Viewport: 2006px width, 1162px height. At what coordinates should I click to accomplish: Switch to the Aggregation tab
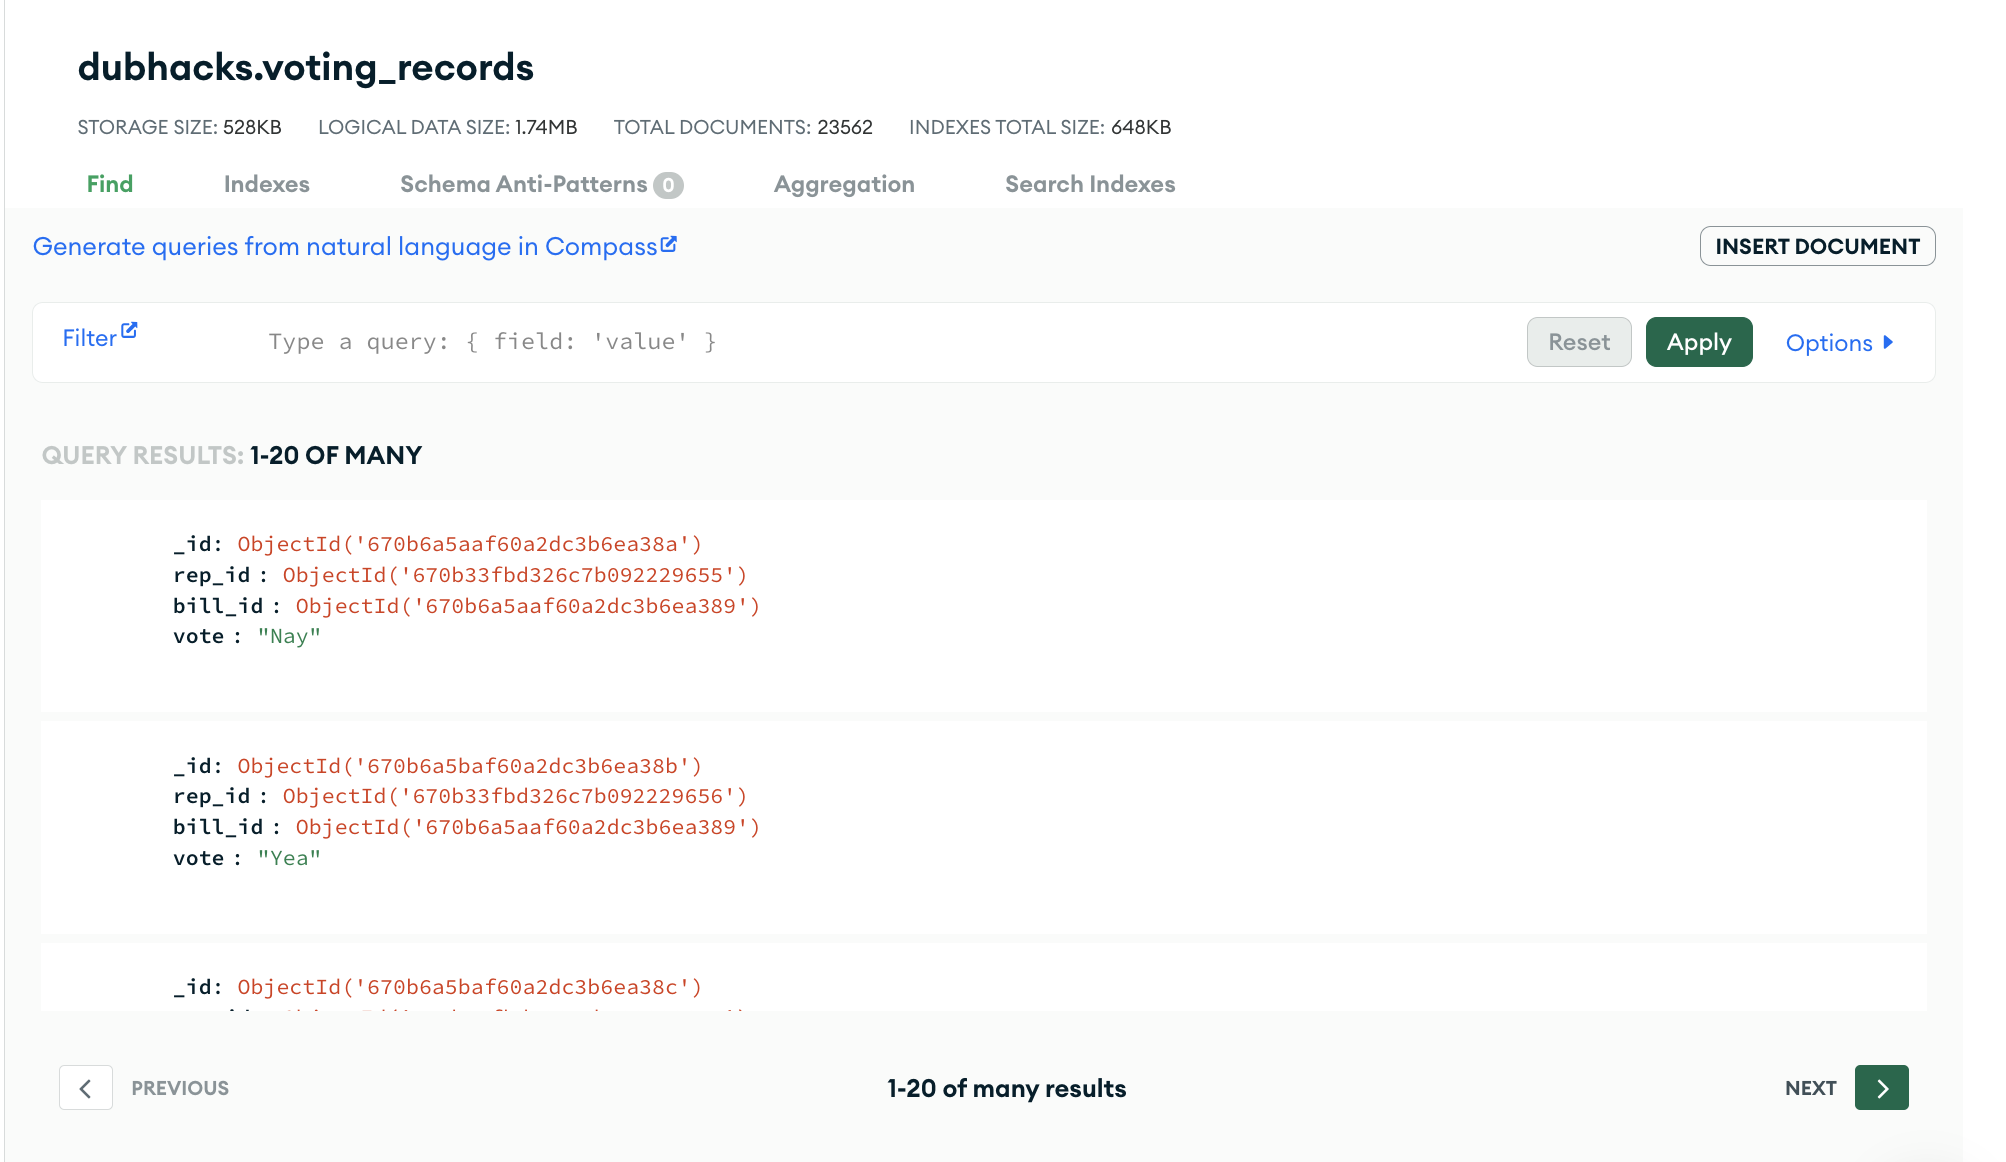(x=844, y=184)
